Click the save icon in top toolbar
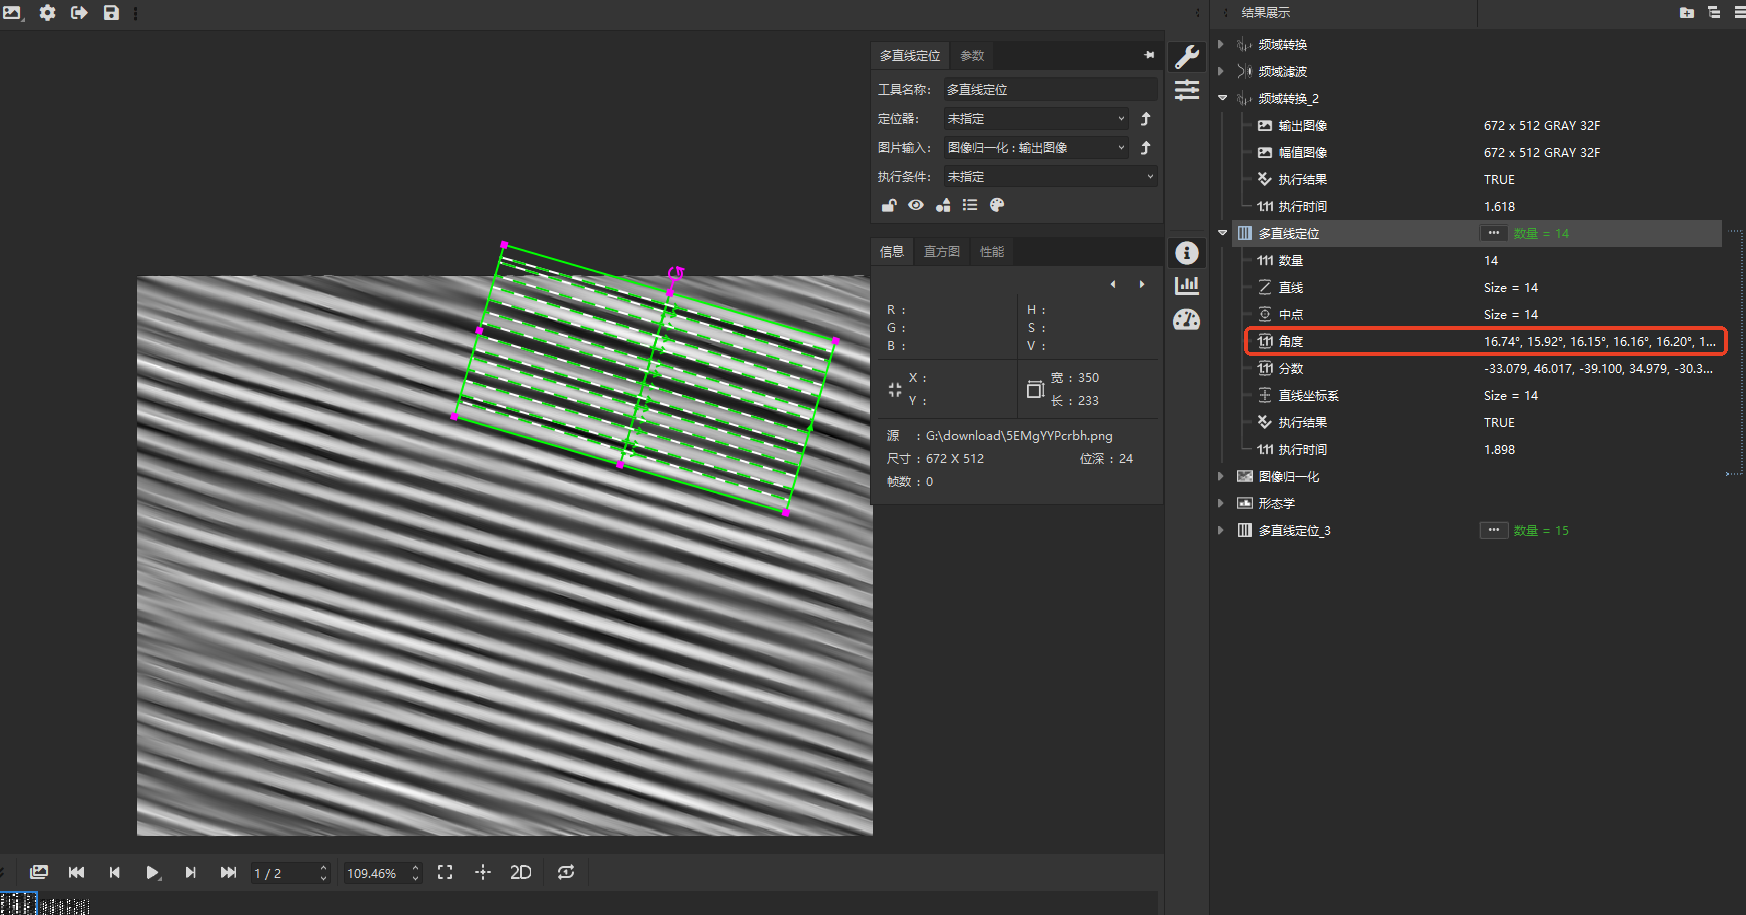 [x=111, y=13]
